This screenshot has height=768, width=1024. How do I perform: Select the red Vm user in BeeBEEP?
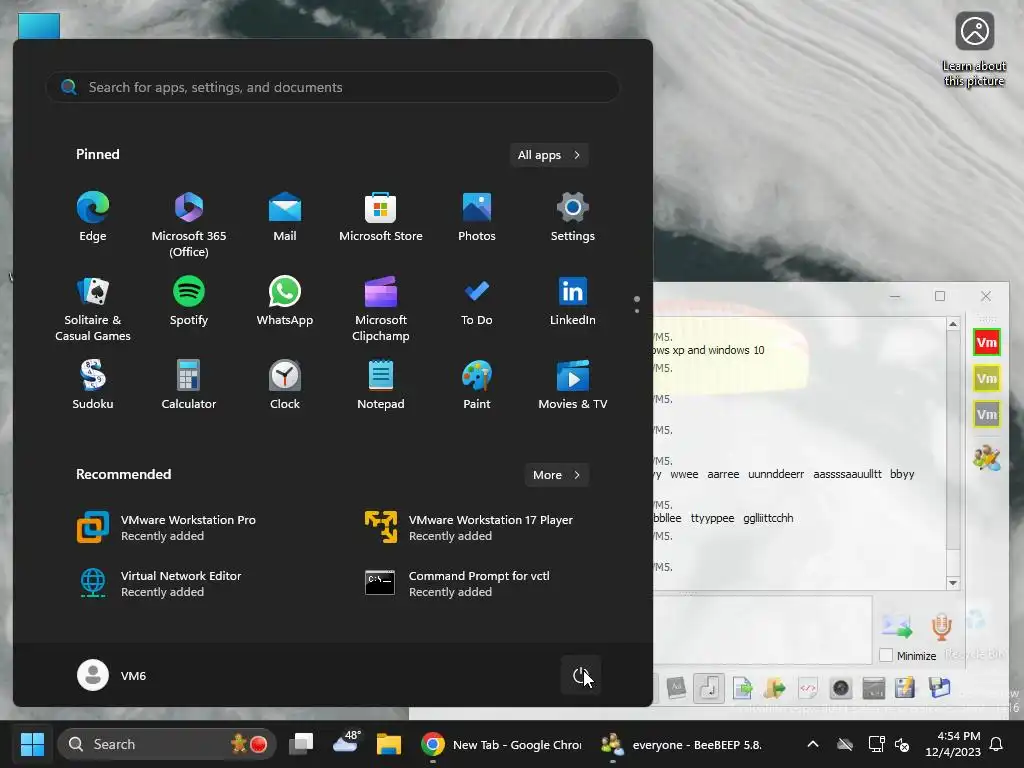(x=987, y=342)
